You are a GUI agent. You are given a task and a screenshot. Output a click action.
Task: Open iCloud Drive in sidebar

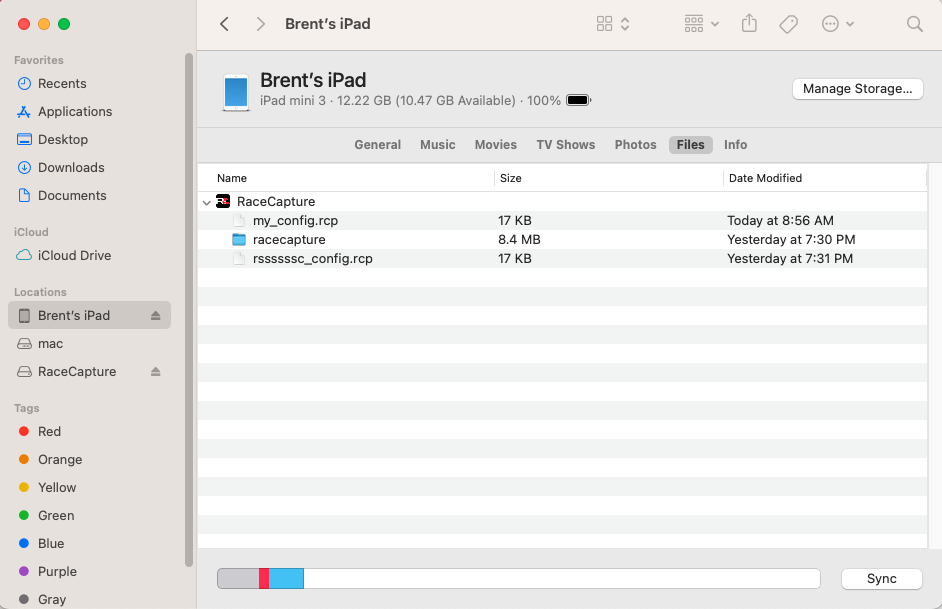click(x=90, y=256)
